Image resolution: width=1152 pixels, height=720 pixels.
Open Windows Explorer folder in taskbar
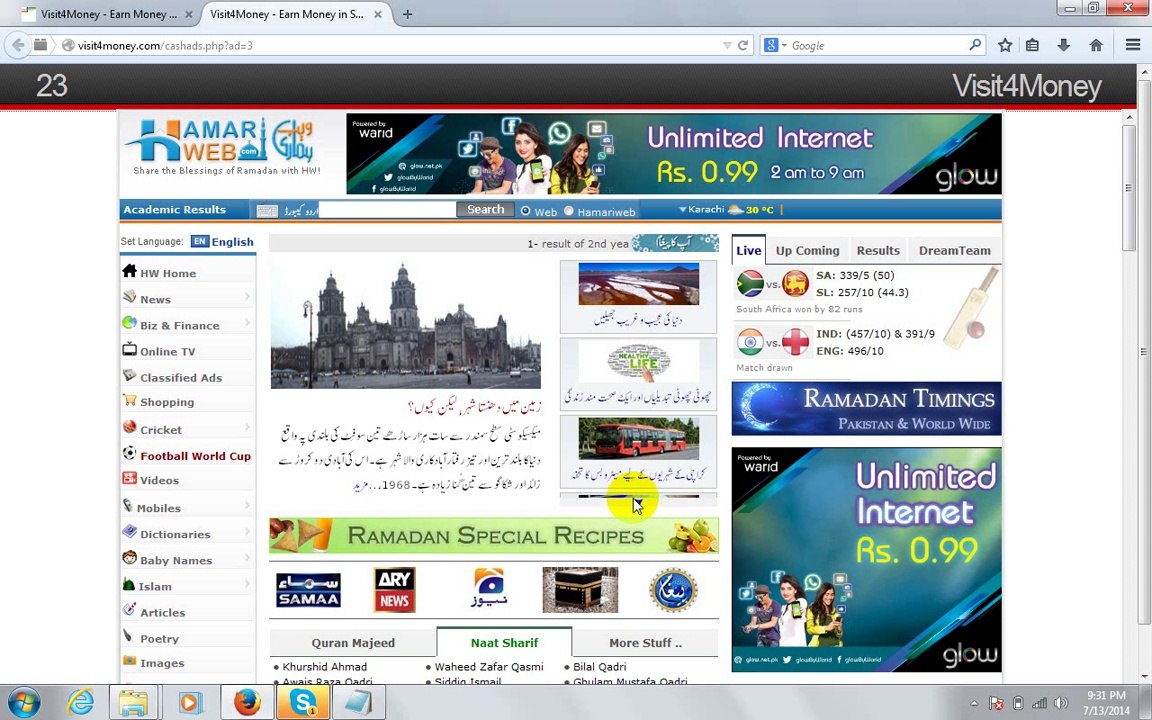point(133,703)
